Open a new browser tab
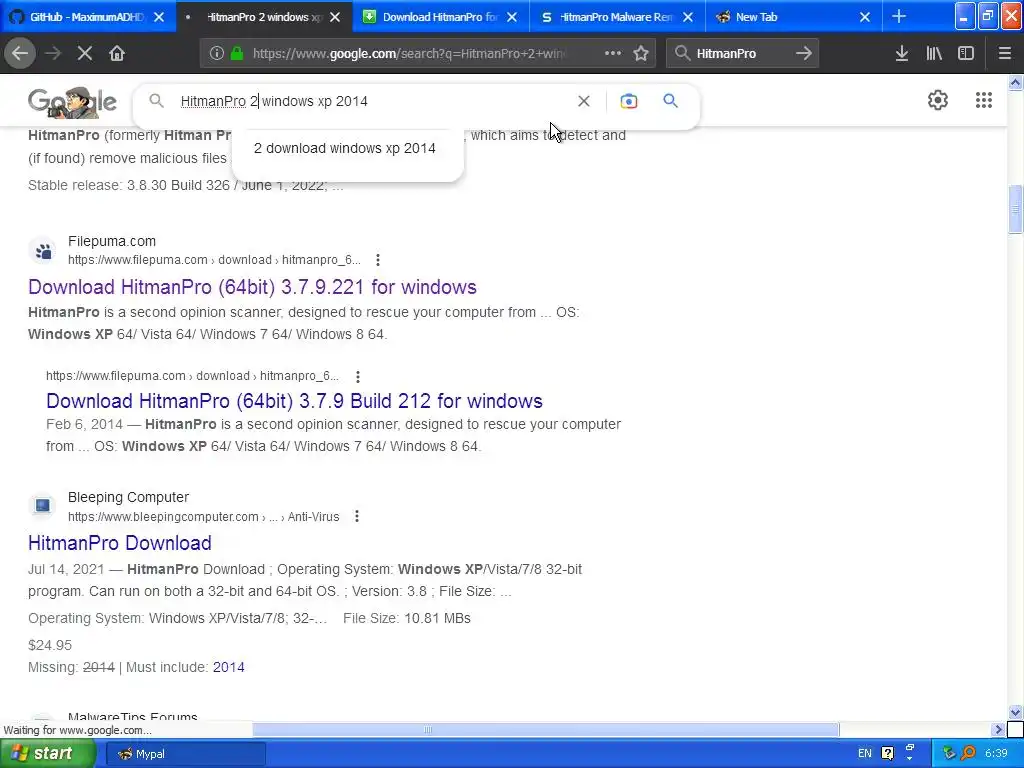This screenshot has height=768, width=1024. [x=899, y=16]
